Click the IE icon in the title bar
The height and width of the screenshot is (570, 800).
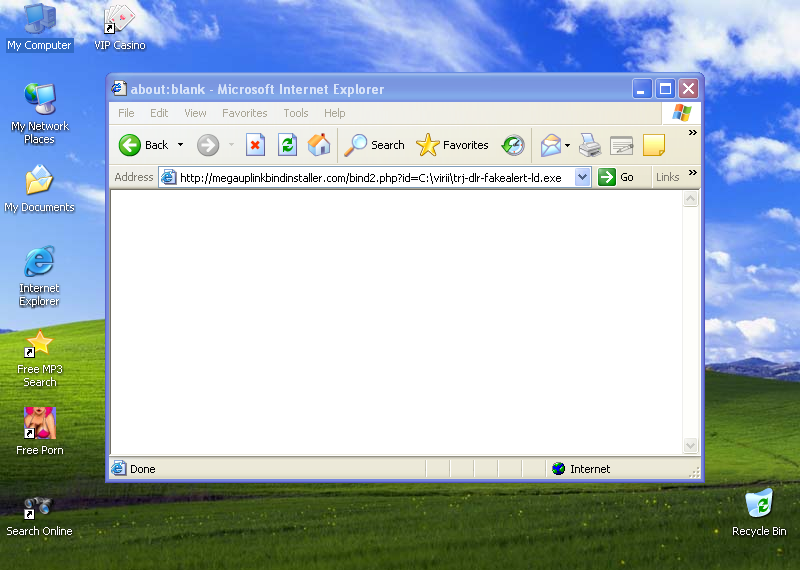pyautogui.click(x=119, y=89)
